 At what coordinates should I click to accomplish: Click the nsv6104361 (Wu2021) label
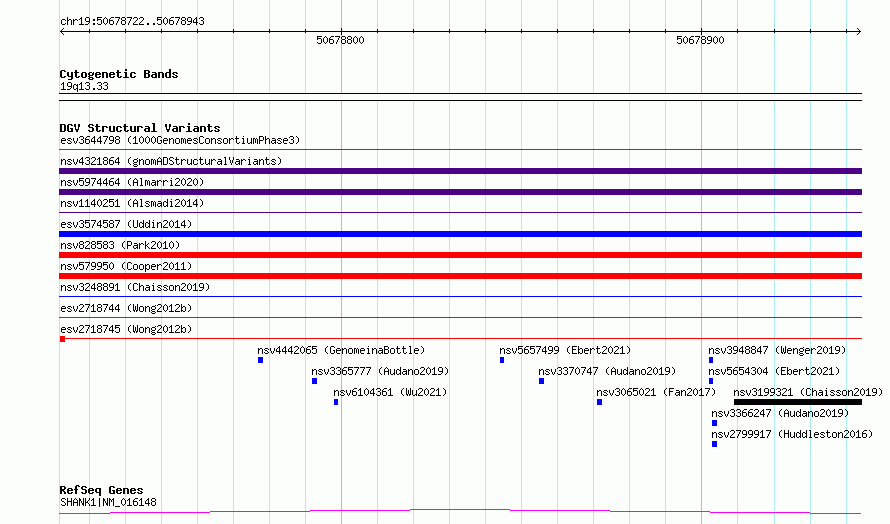[390, 392]
